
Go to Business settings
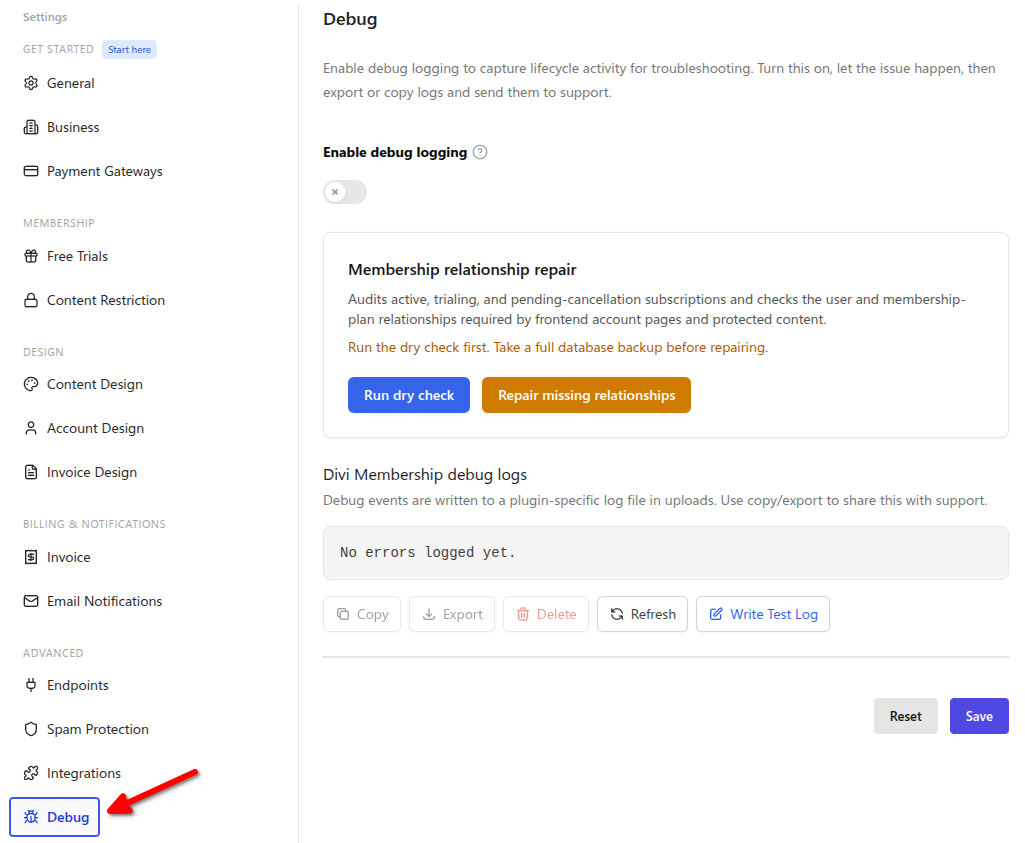click(73, 127)
